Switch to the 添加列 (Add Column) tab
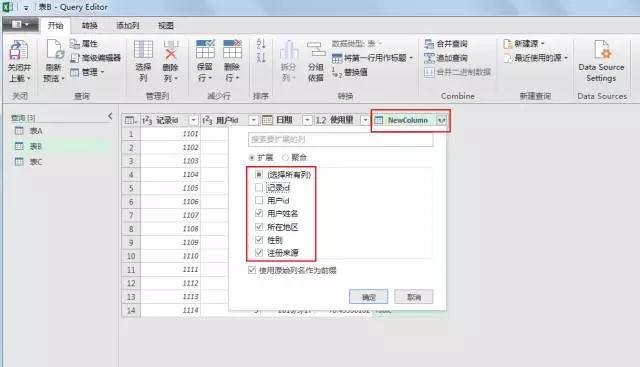The height and width of the screenshot is (367, 640). tap(127, 26)
